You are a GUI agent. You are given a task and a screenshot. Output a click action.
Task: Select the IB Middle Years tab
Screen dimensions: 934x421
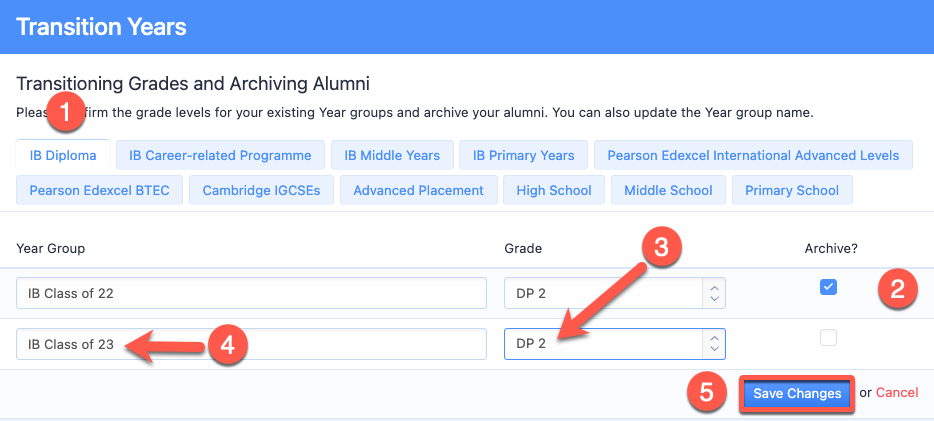tap(392, 155)
